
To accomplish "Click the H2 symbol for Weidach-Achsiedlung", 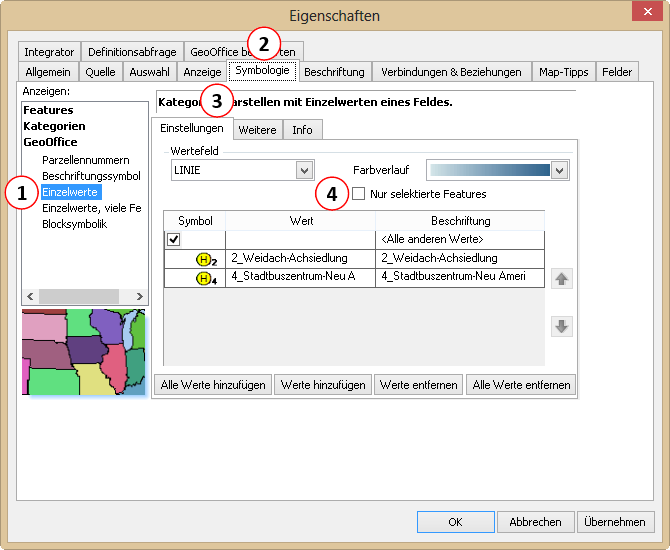I will pyautogui.click(x=206, y=258).
